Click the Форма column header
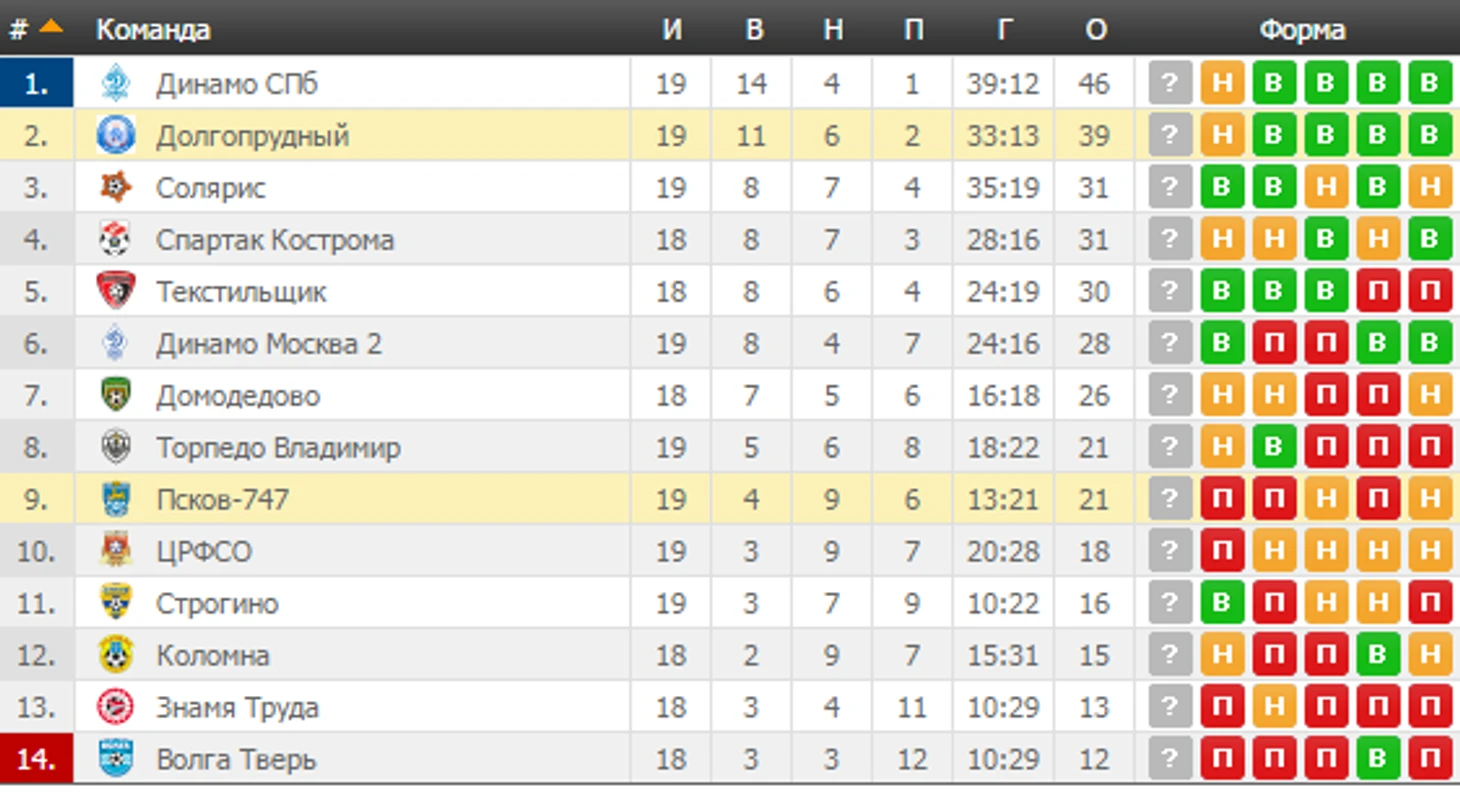The width and height of the screenshot is (1460, 795). pos(1301,30)
